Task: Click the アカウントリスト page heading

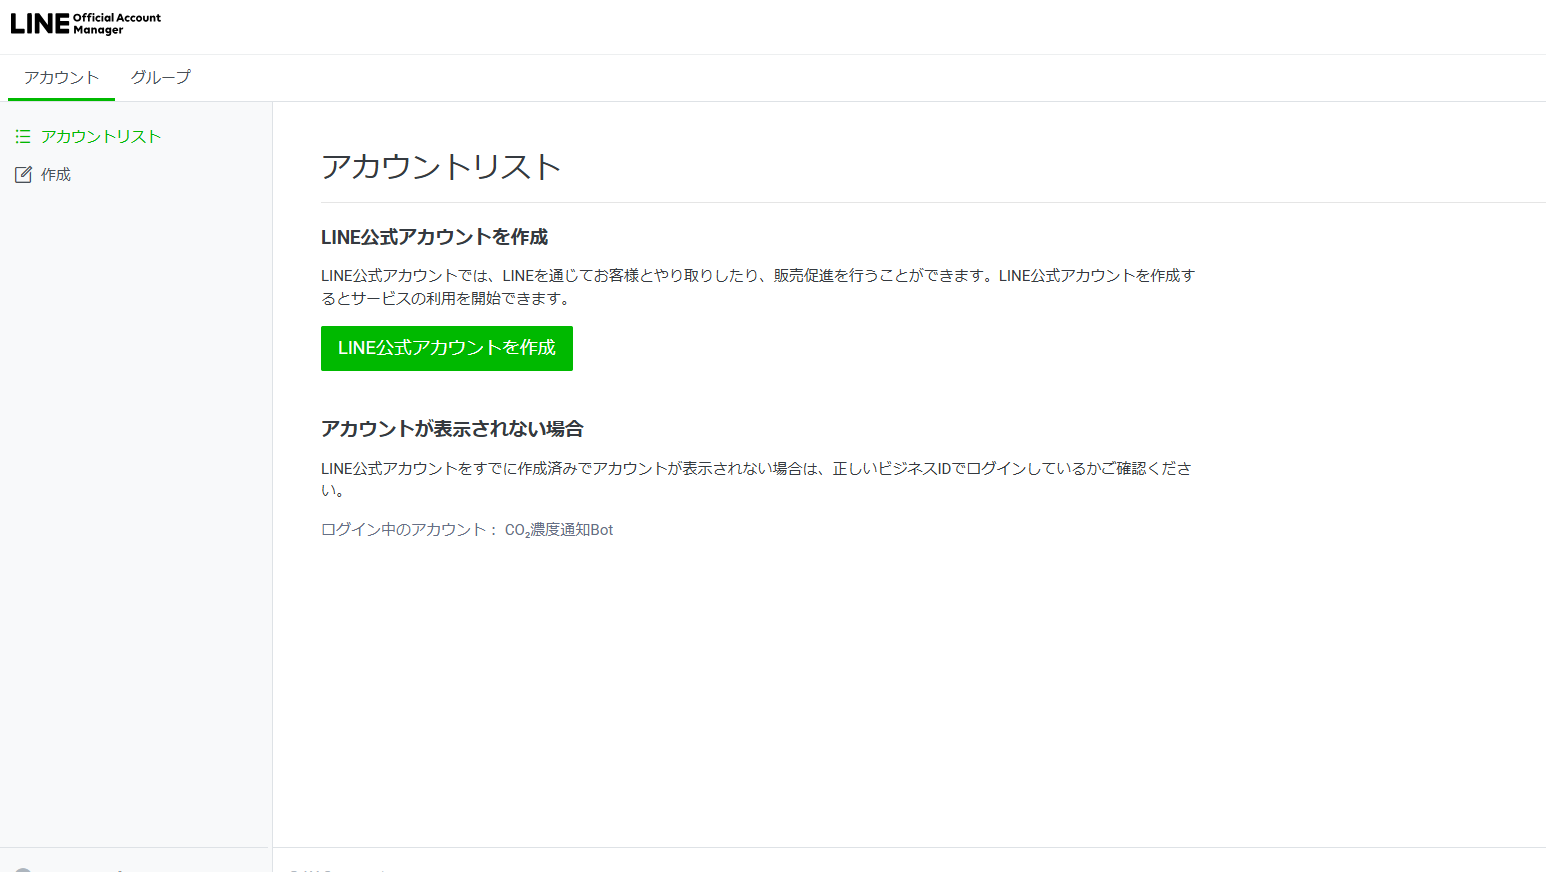Action: 441,166
